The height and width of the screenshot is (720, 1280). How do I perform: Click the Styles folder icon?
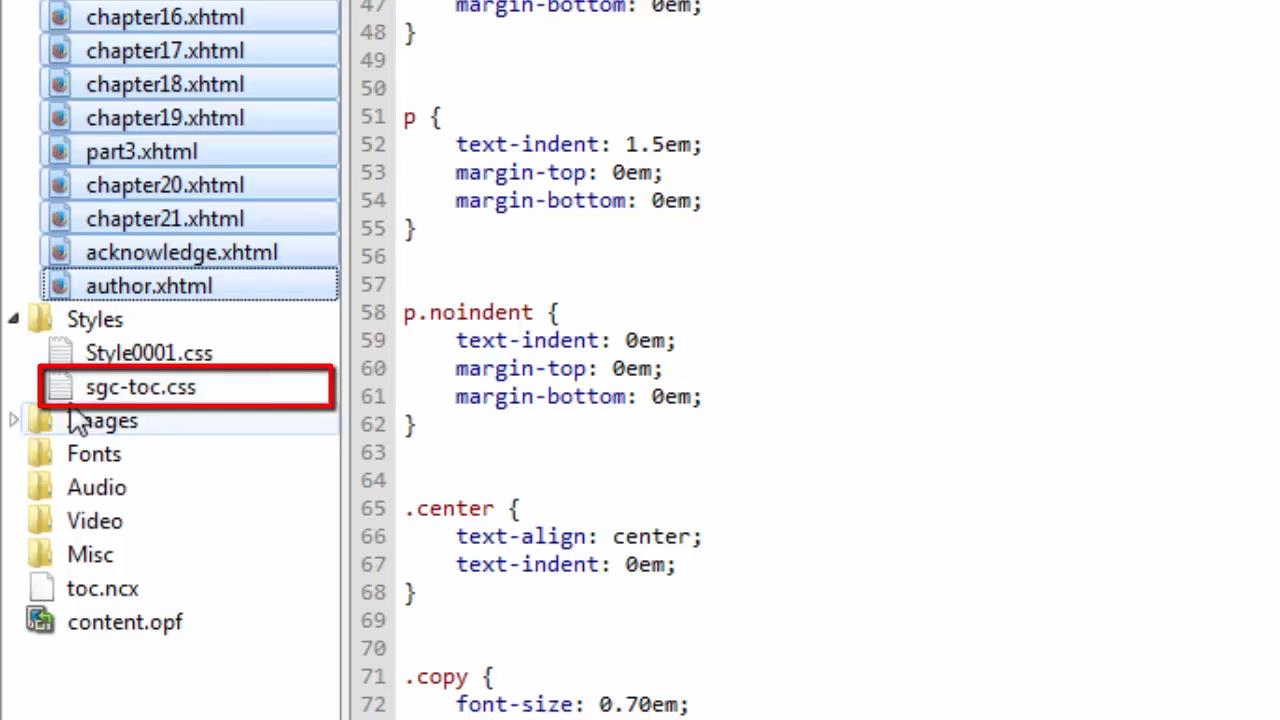(41, 319)
